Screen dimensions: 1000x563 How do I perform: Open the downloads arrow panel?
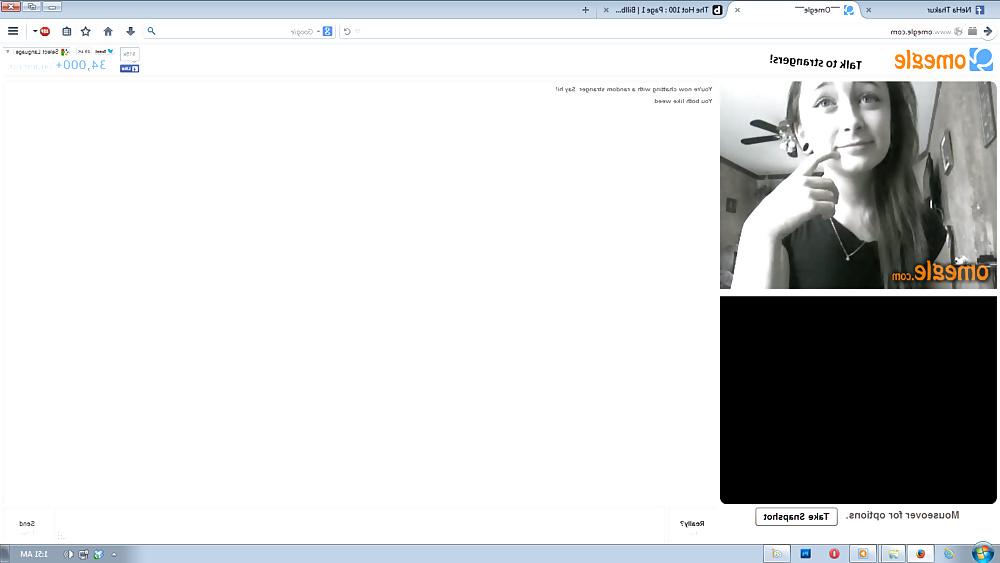(x=130, y=31)
